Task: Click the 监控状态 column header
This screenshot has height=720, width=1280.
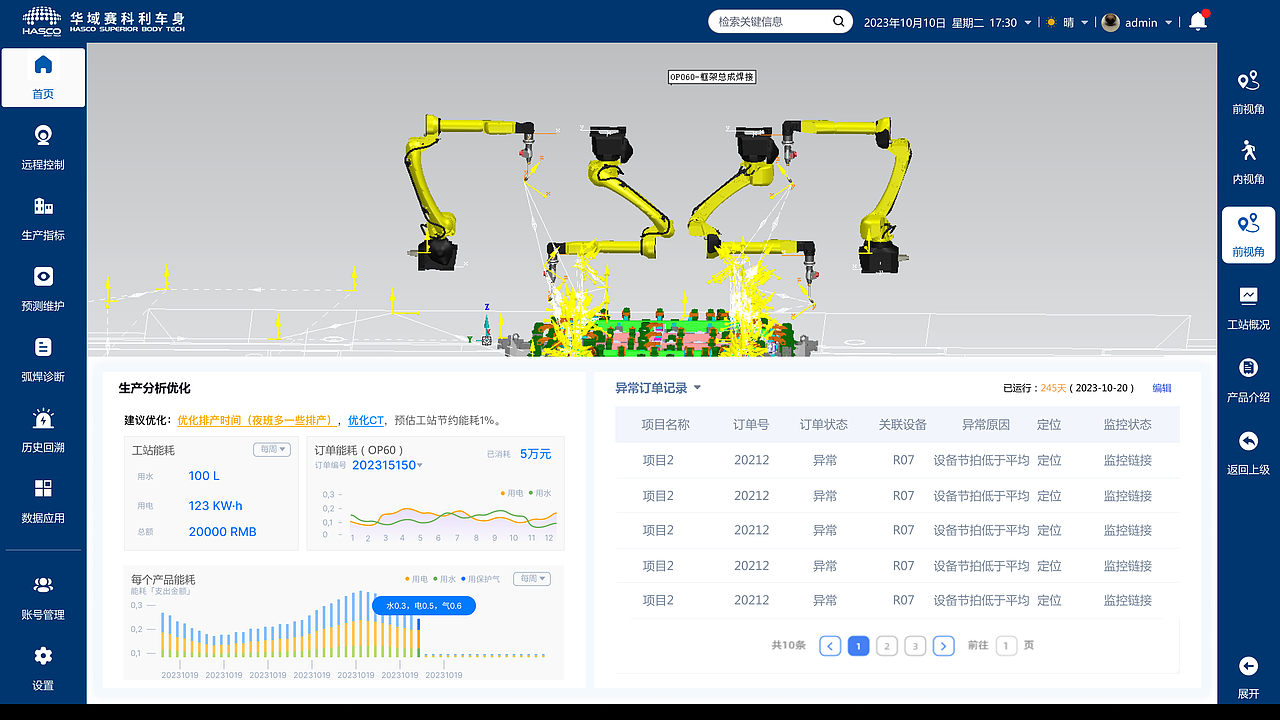Action: coord(1128,425)
